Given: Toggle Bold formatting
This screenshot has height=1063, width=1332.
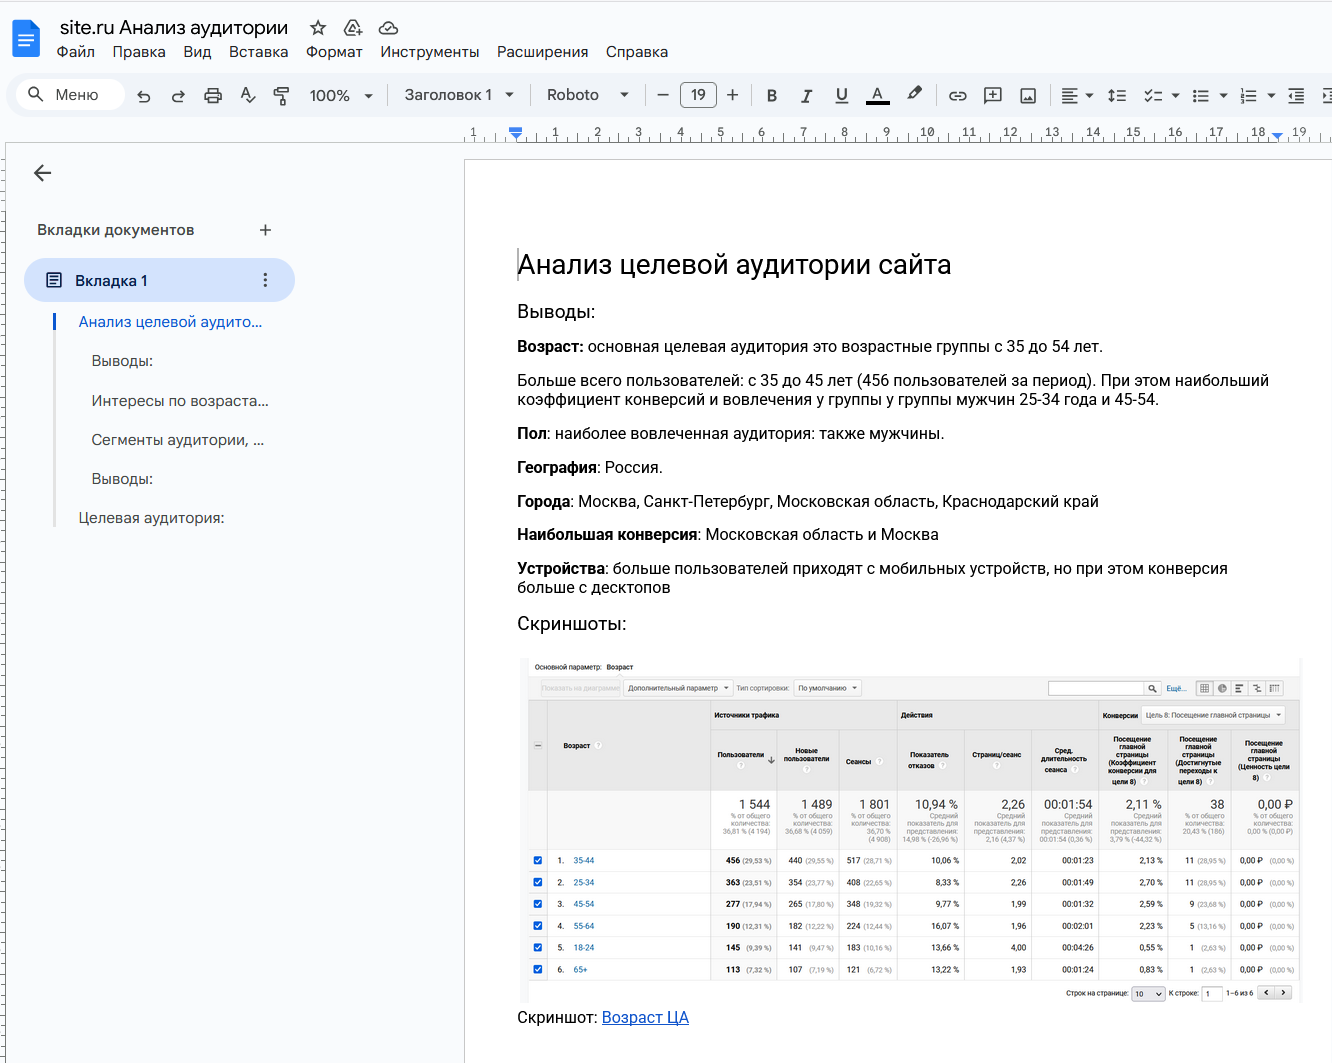Looking at the screenshot, I should (x=771, y=96).
